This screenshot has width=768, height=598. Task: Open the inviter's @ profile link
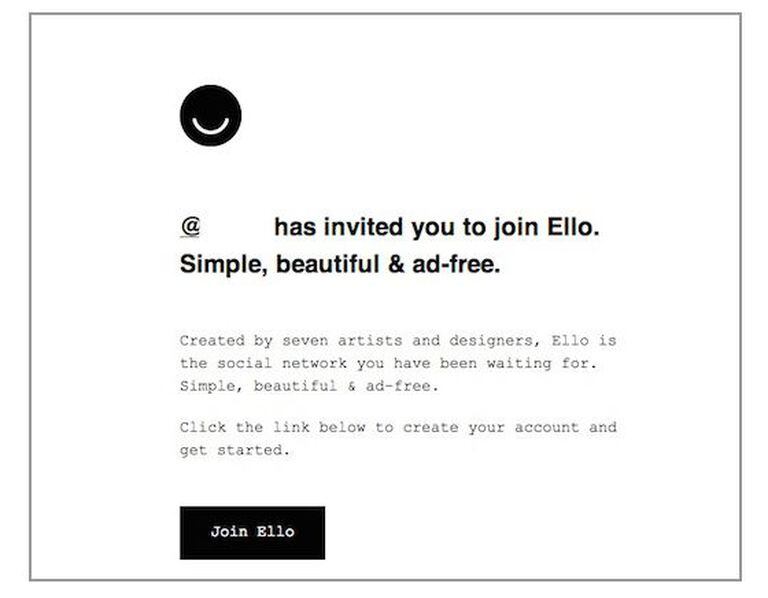pyautogui.click(x=191, y=228)
